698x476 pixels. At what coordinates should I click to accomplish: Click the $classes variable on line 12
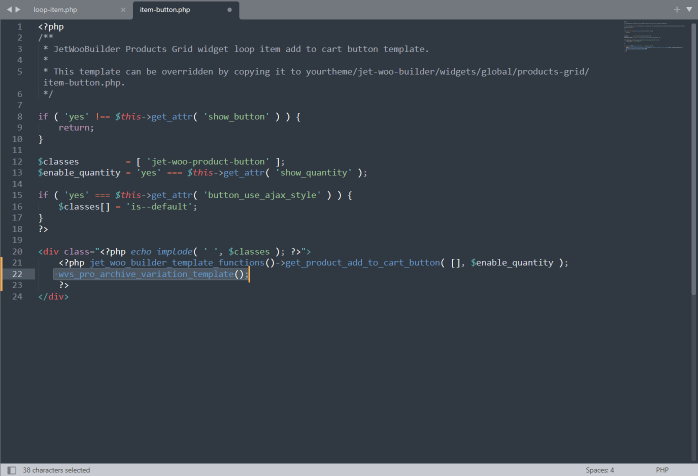pos(58,162)
